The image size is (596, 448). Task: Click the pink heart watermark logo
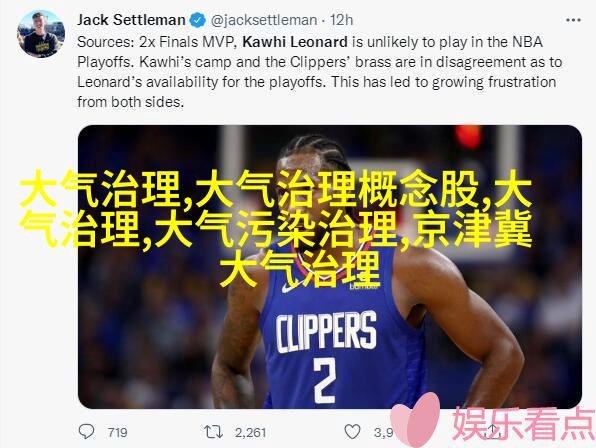[x=416, y=420]
